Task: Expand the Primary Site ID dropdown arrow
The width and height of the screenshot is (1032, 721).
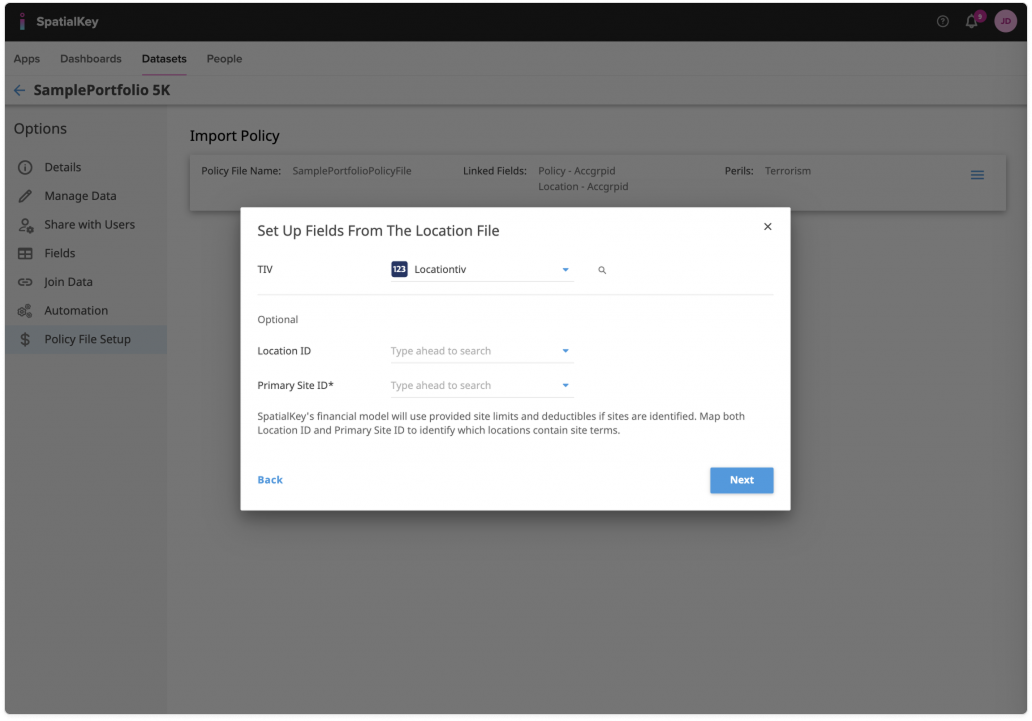Action: pos(565,385)
